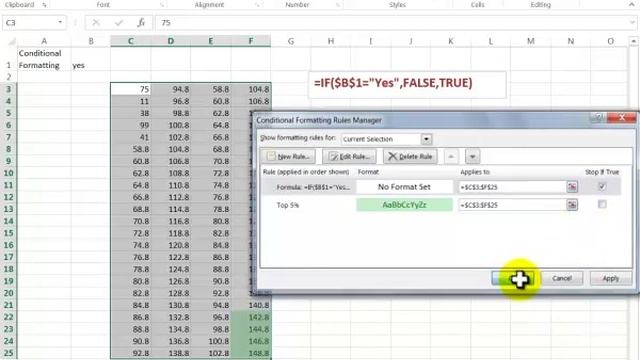Move rule up with arrow button

pyautogui.click(x=451, y=156)
